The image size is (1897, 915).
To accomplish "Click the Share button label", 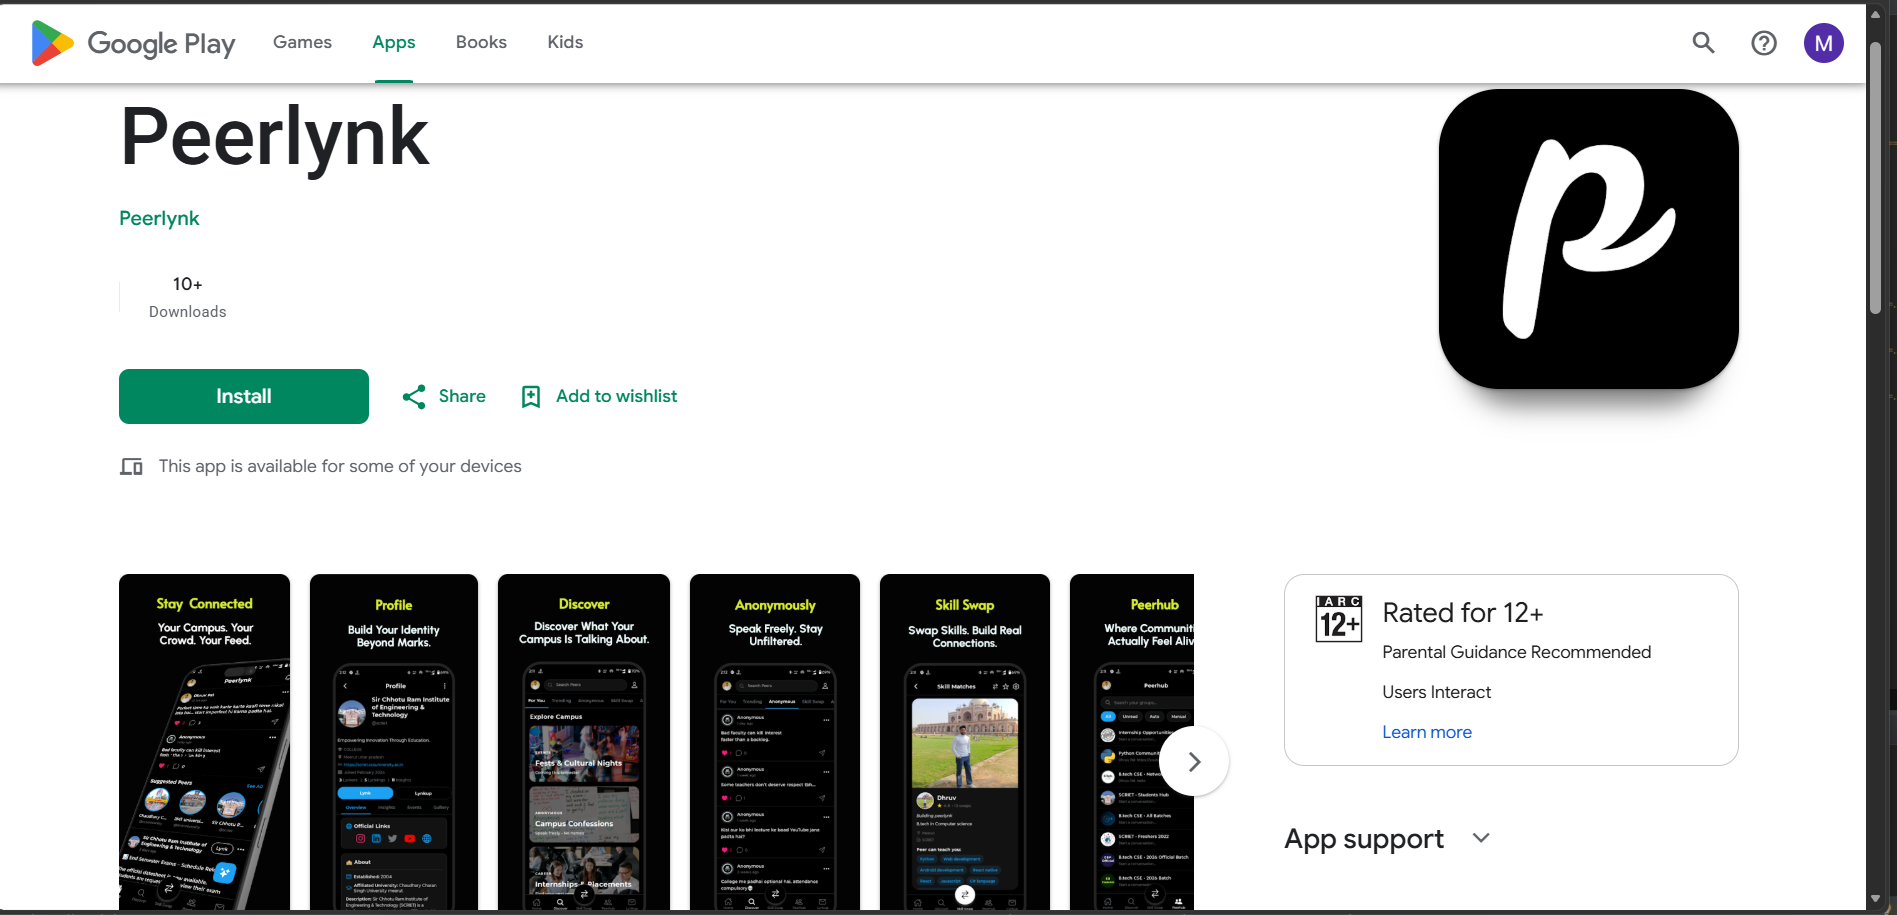I will (462, 397).
